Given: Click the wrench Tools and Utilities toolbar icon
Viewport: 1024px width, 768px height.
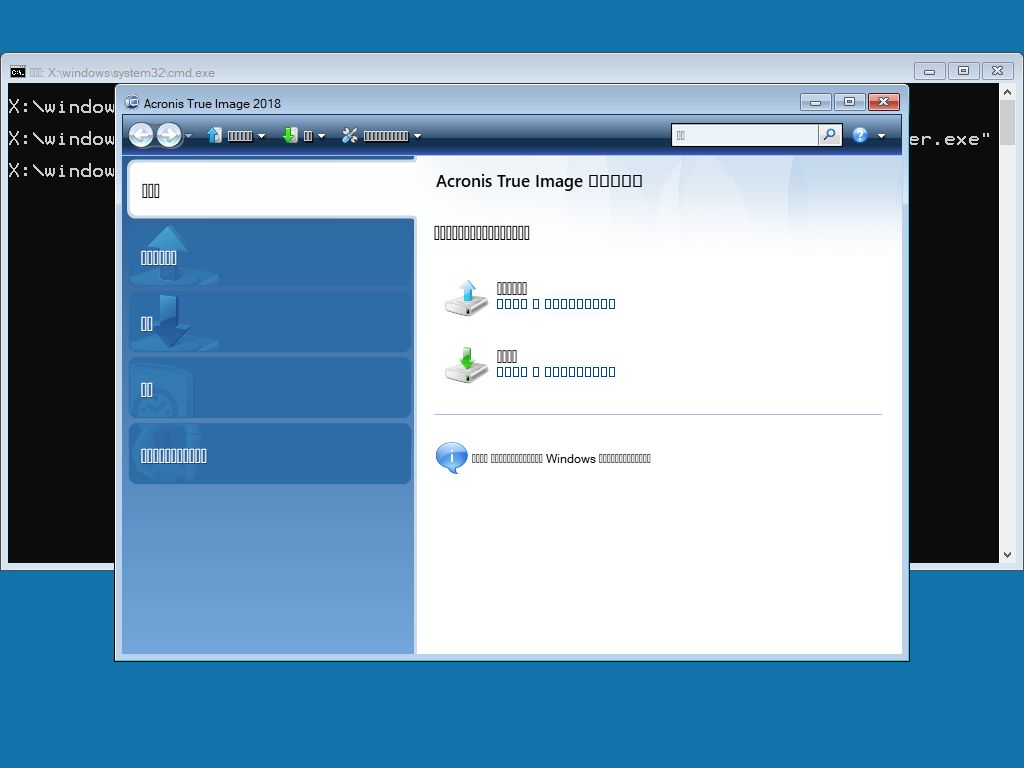Looking at the screenshot, I should [350, 135].
